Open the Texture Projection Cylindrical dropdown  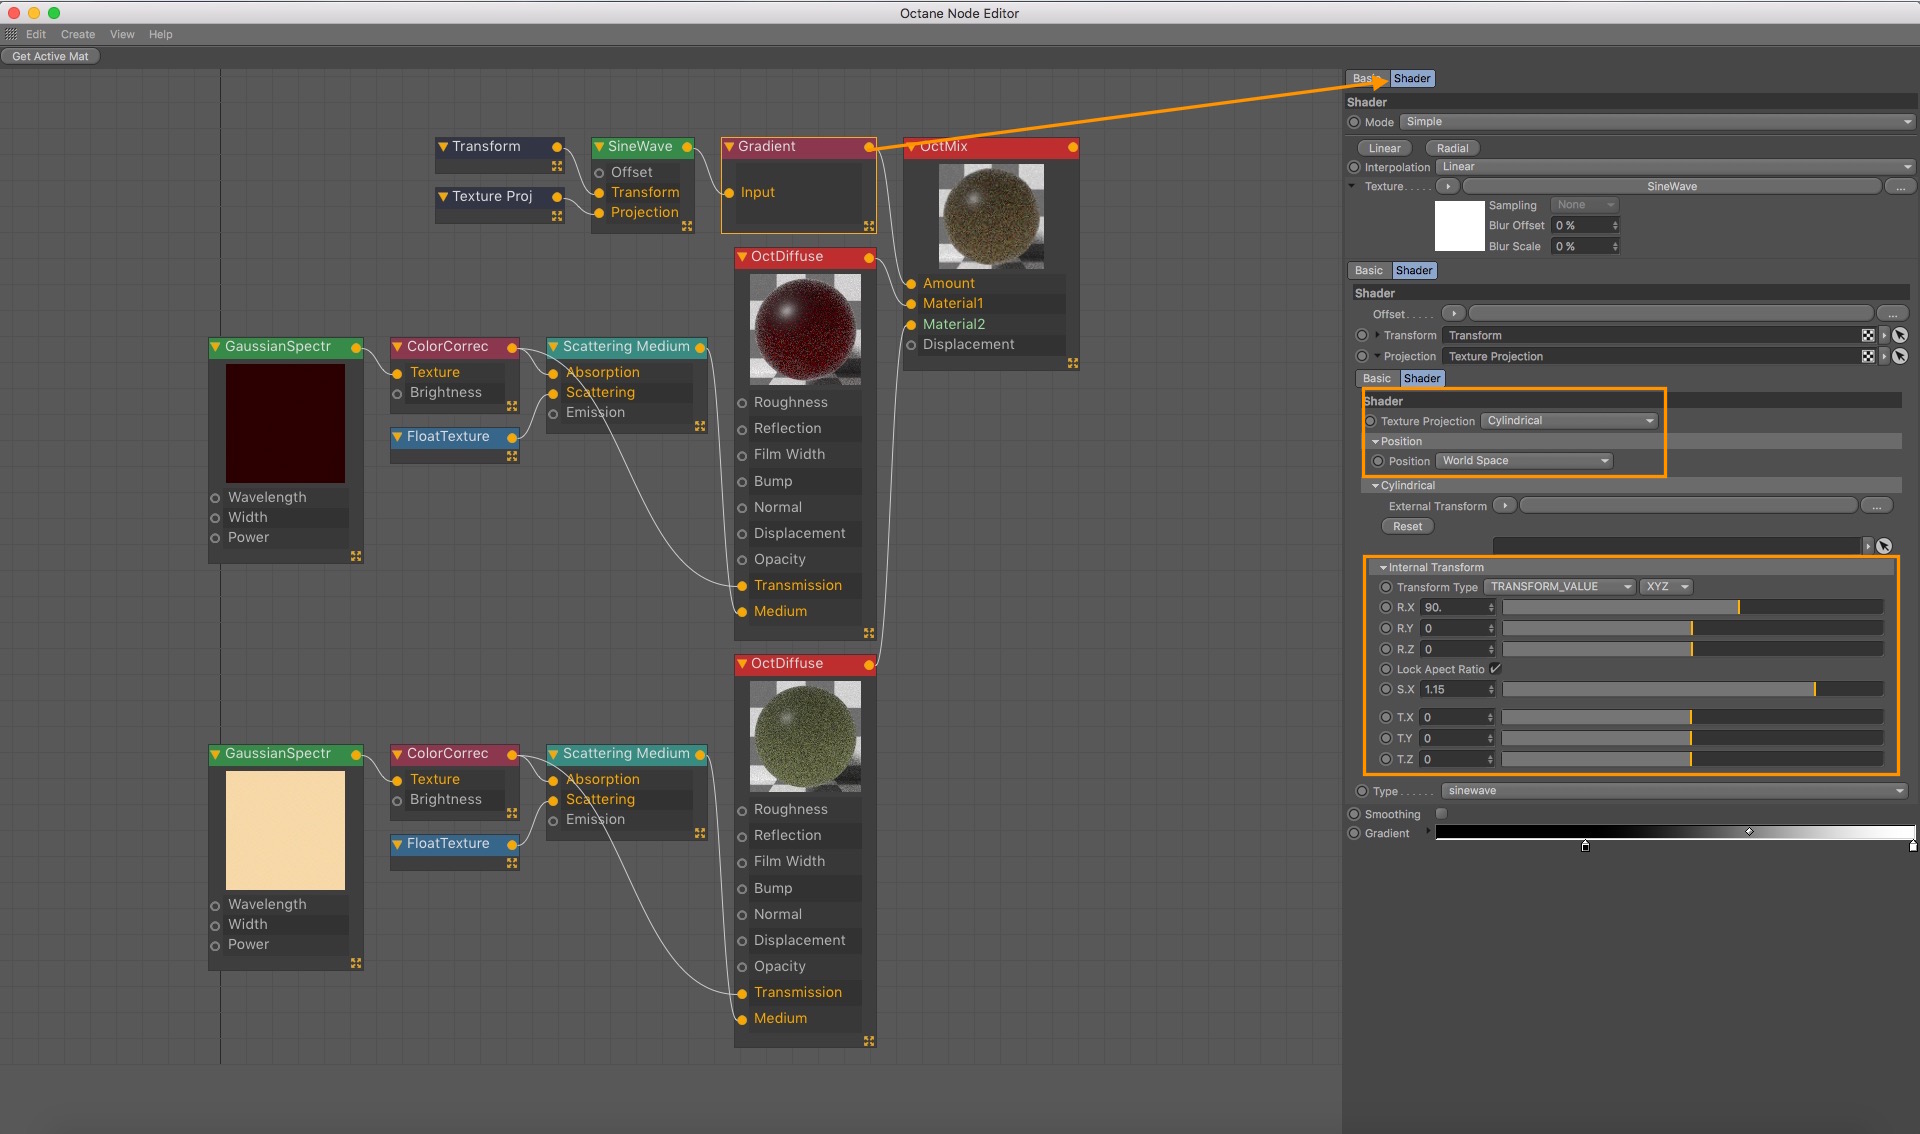tap(1569, 421)
